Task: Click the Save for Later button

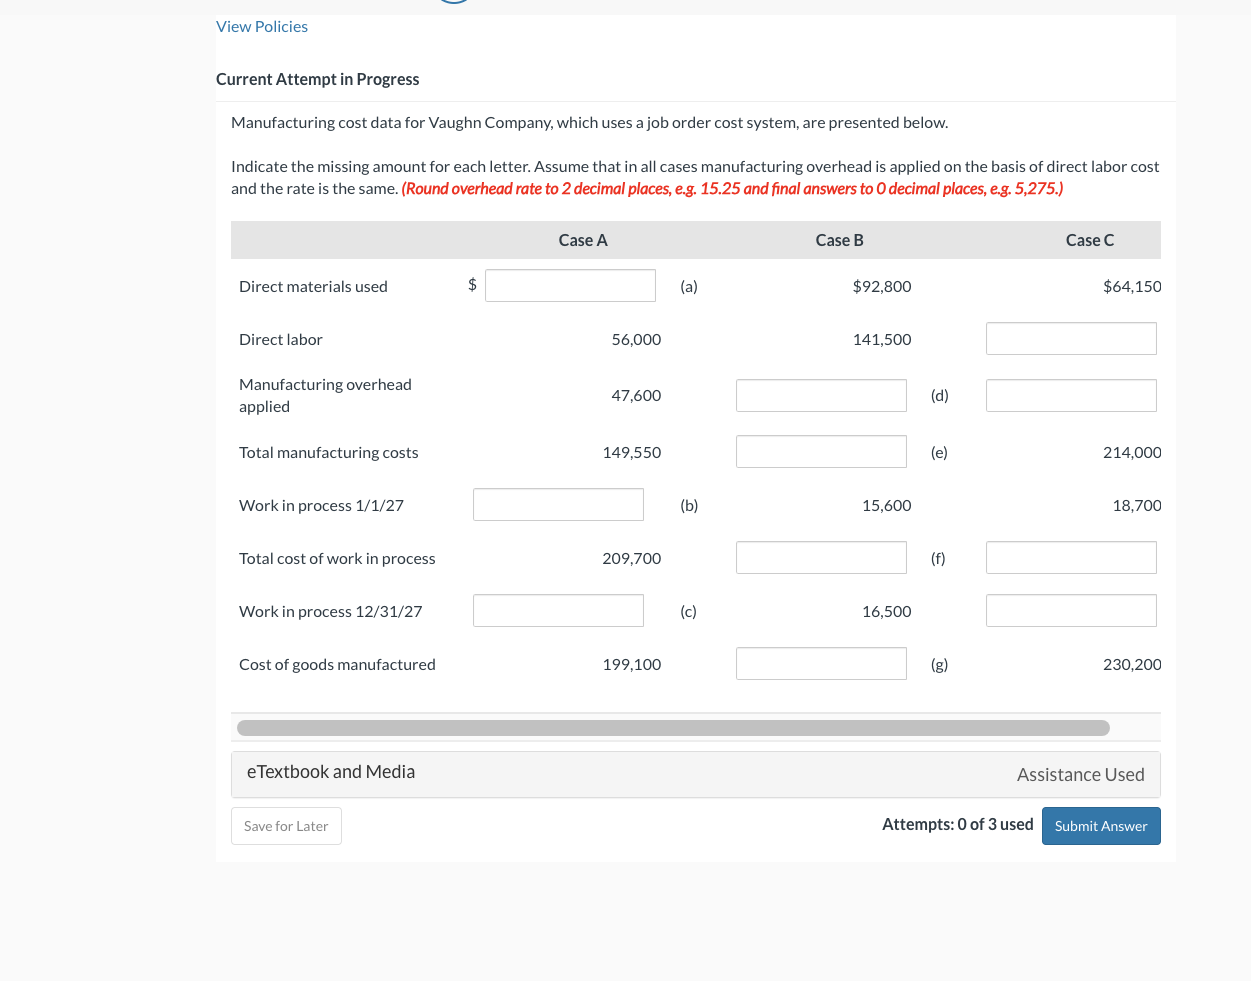Action: [286, 826]
